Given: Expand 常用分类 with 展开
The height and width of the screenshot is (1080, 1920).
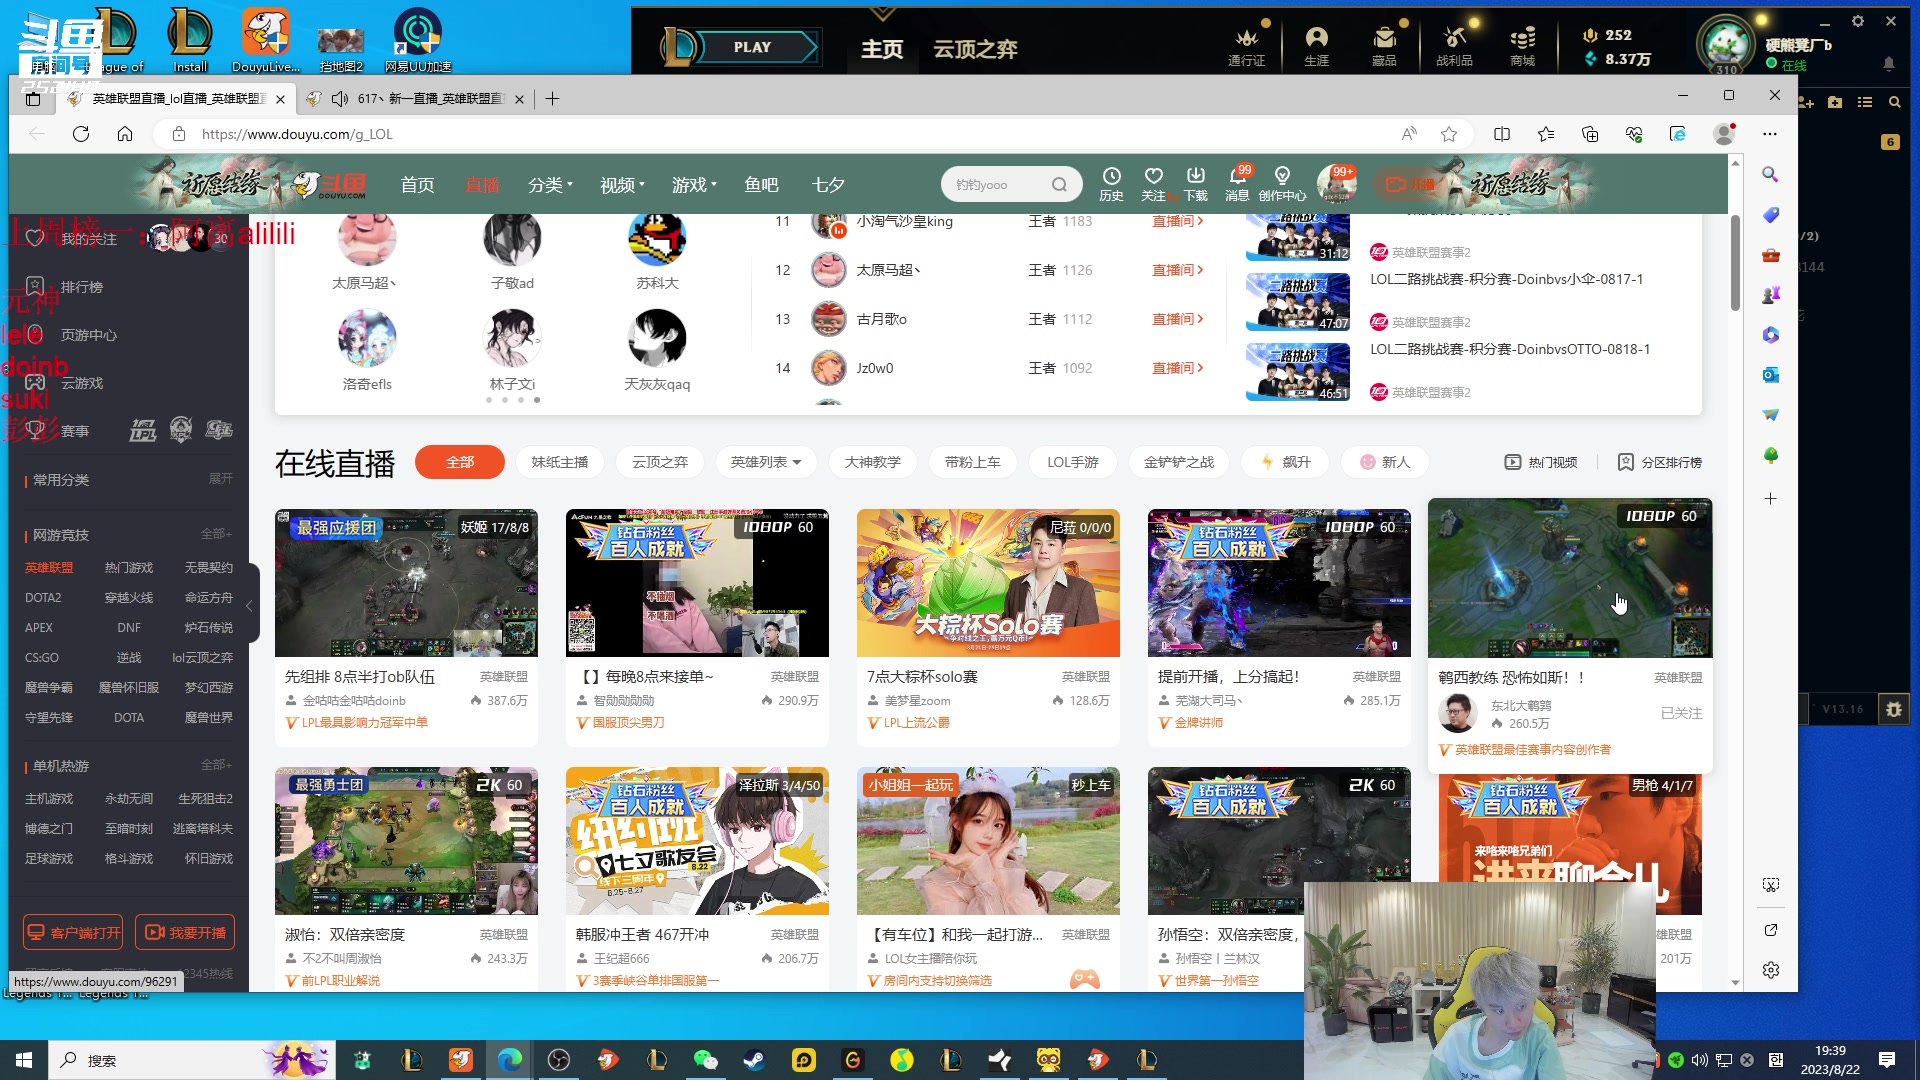Looking at the screenshot, I should pyautogui.click(x=220, y=479).
